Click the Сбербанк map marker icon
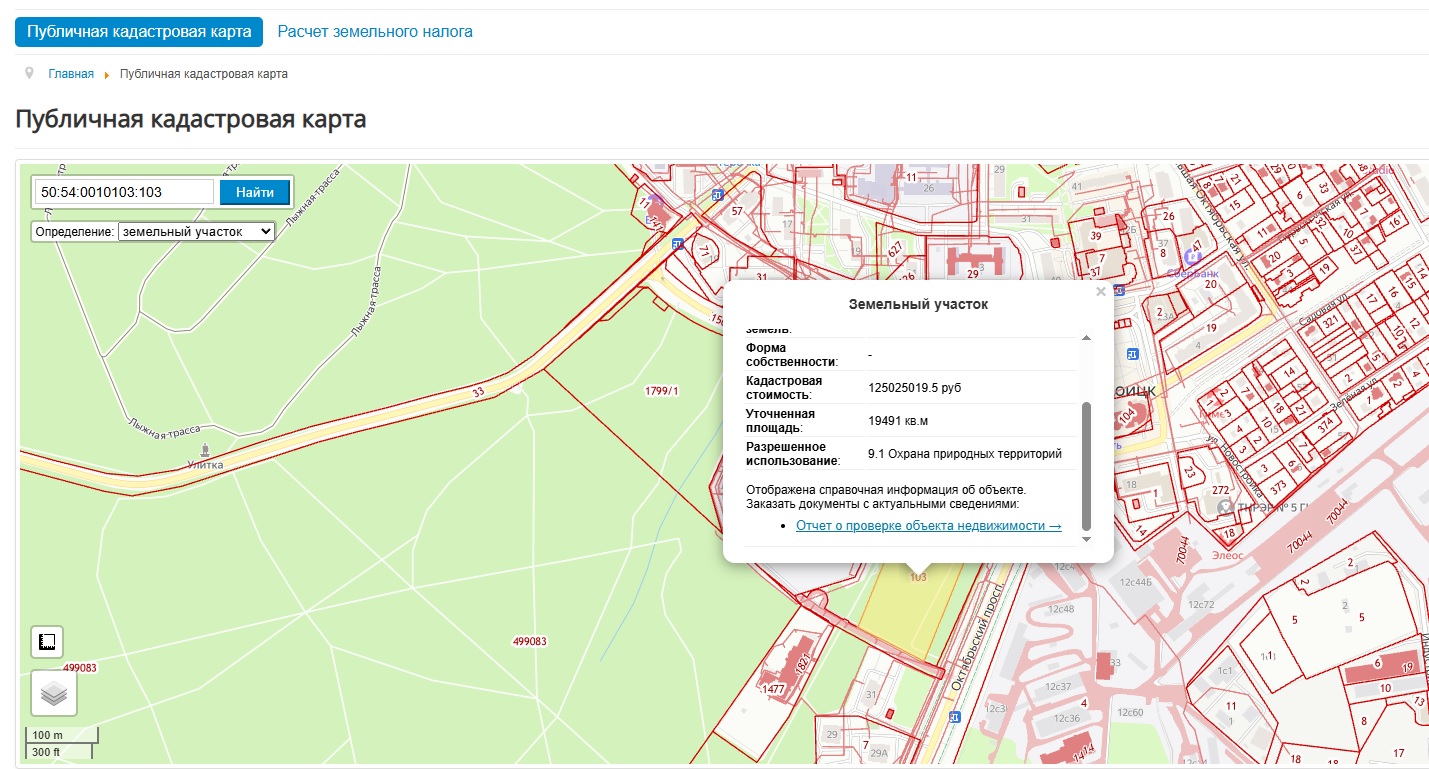 [1191, 257]
